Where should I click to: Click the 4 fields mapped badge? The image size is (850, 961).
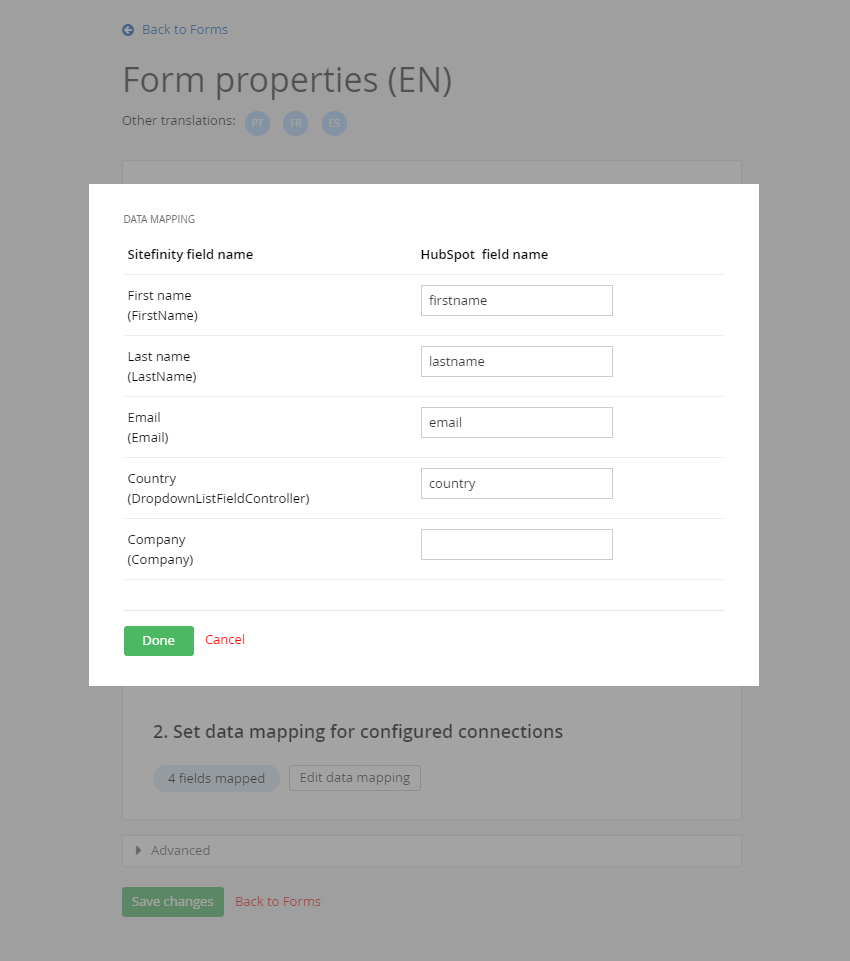(216, 778)
